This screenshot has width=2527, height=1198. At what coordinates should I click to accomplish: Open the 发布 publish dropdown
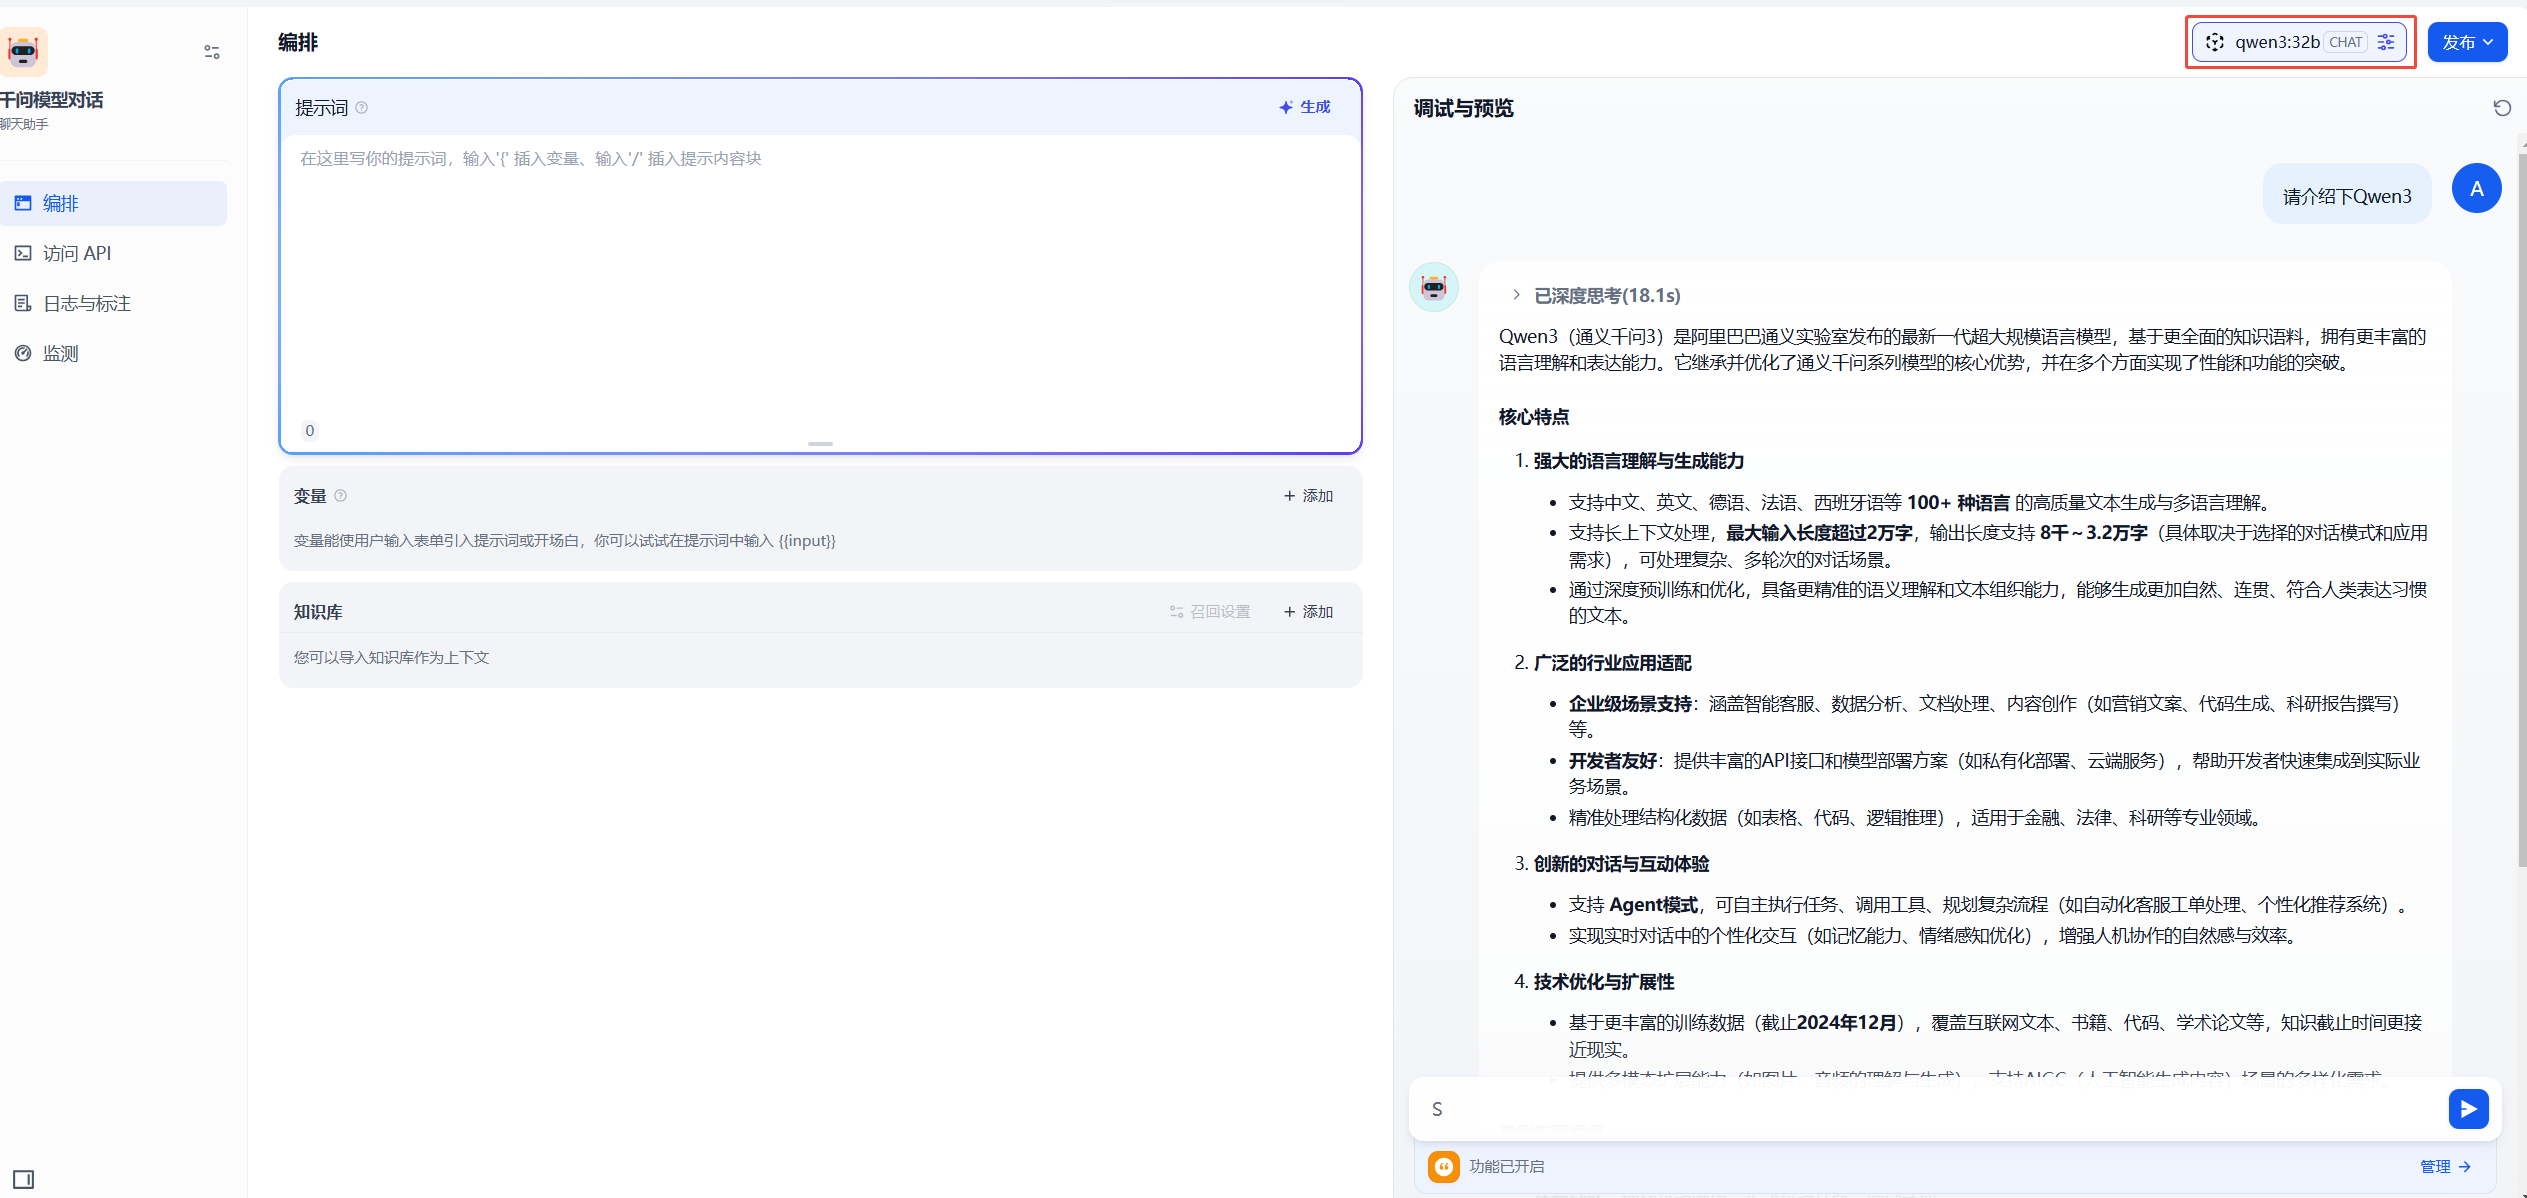pos(2467,42)
